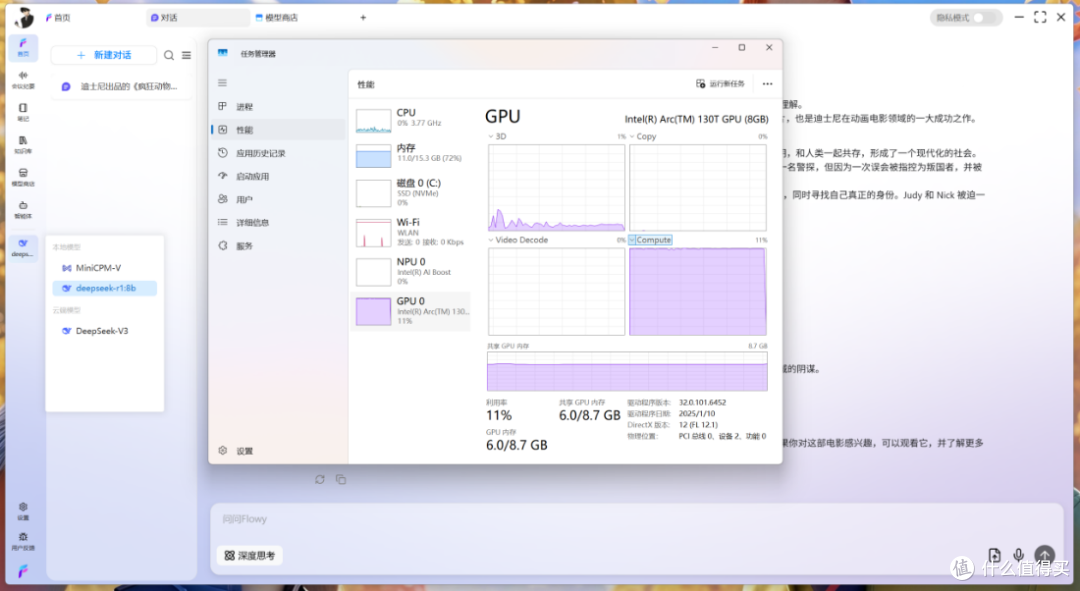The height and width of the screenshot is (591, 1080).
Task: Send the message with the arrow button
Action: coord(1045,555)
